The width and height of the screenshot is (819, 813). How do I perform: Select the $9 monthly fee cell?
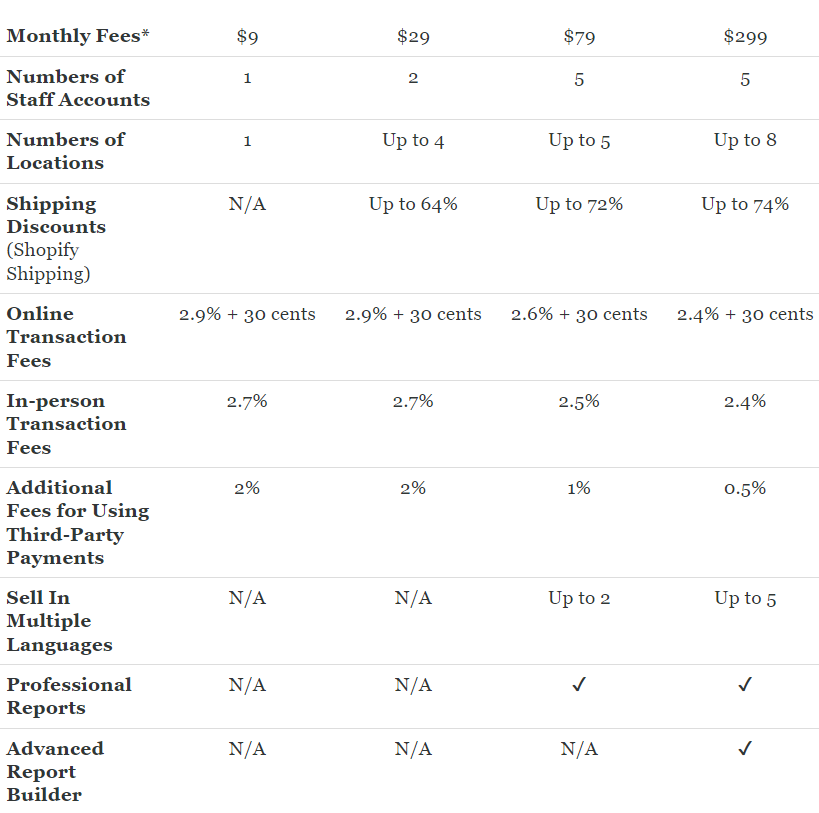coord(247,37)
